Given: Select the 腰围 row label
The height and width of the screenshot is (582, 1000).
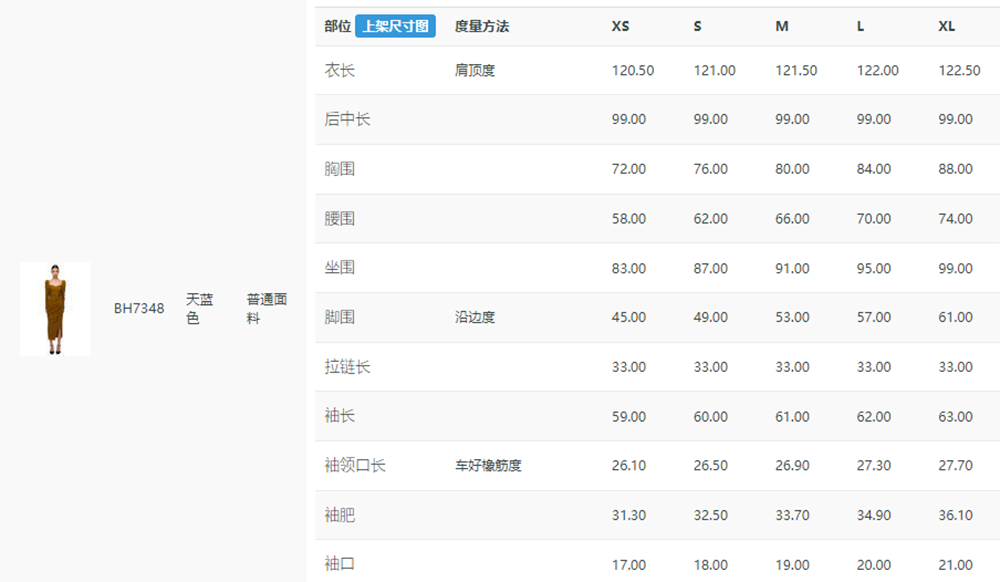Looking at the screenshot, I should coord(339,219).
